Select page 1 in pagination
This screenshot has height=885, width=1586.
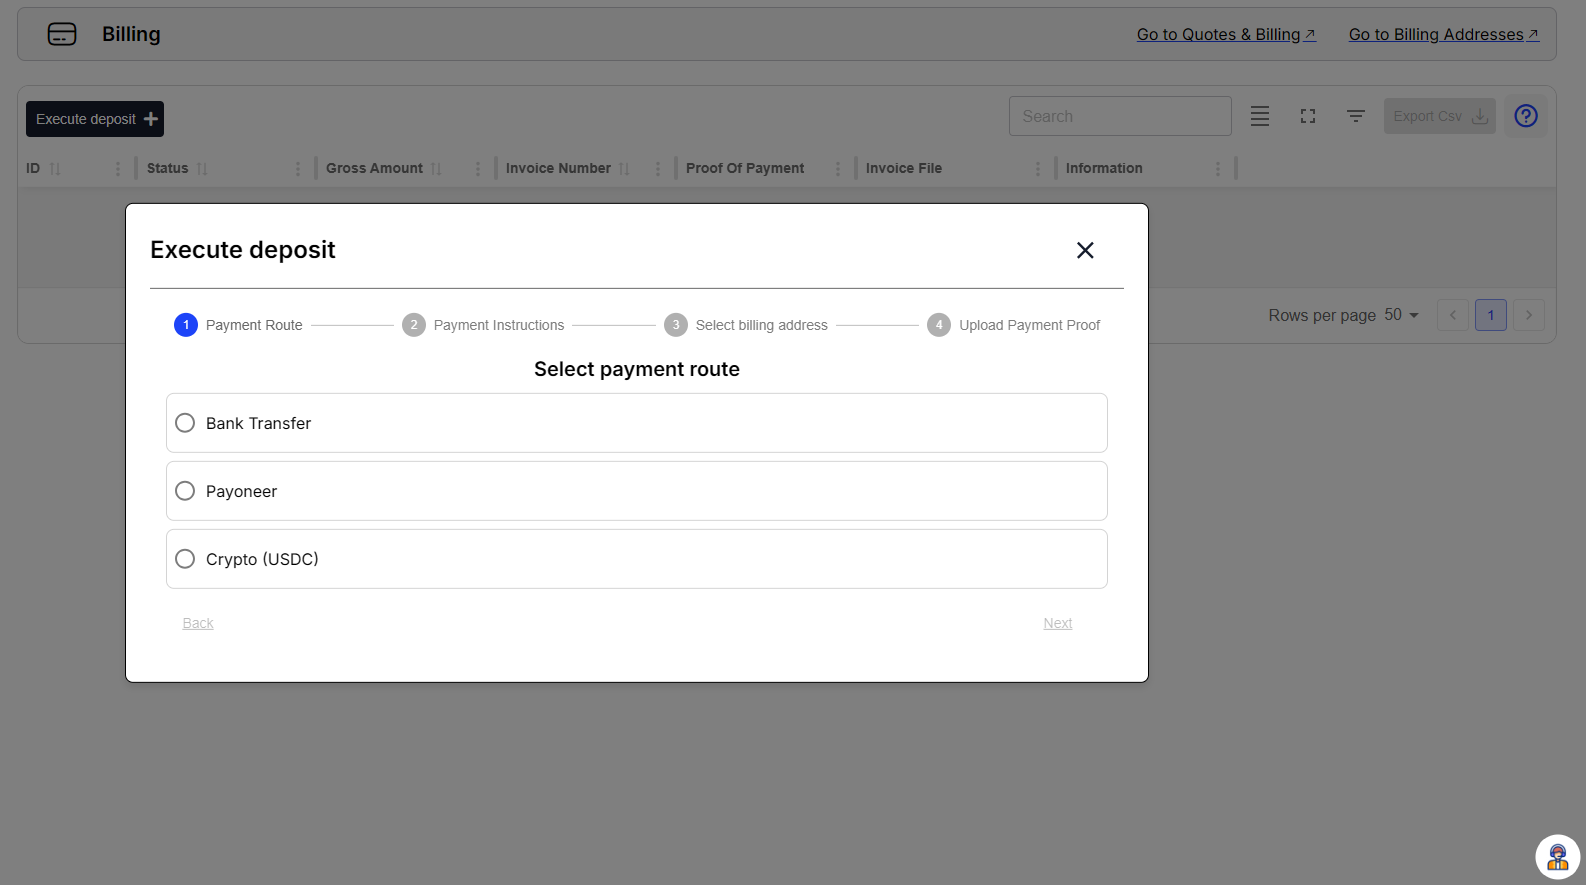[x=1491, y=315]
